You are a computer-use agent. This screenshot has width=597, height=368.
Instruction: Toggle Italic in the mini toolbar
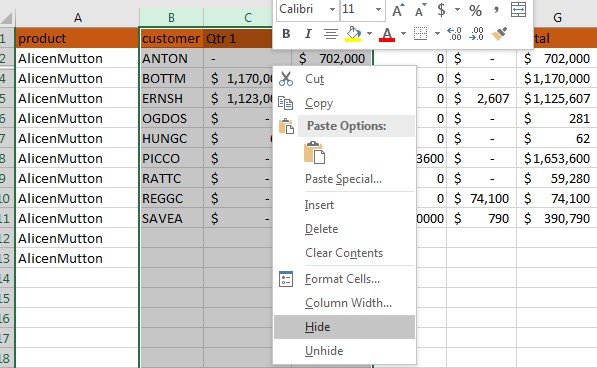308,34
